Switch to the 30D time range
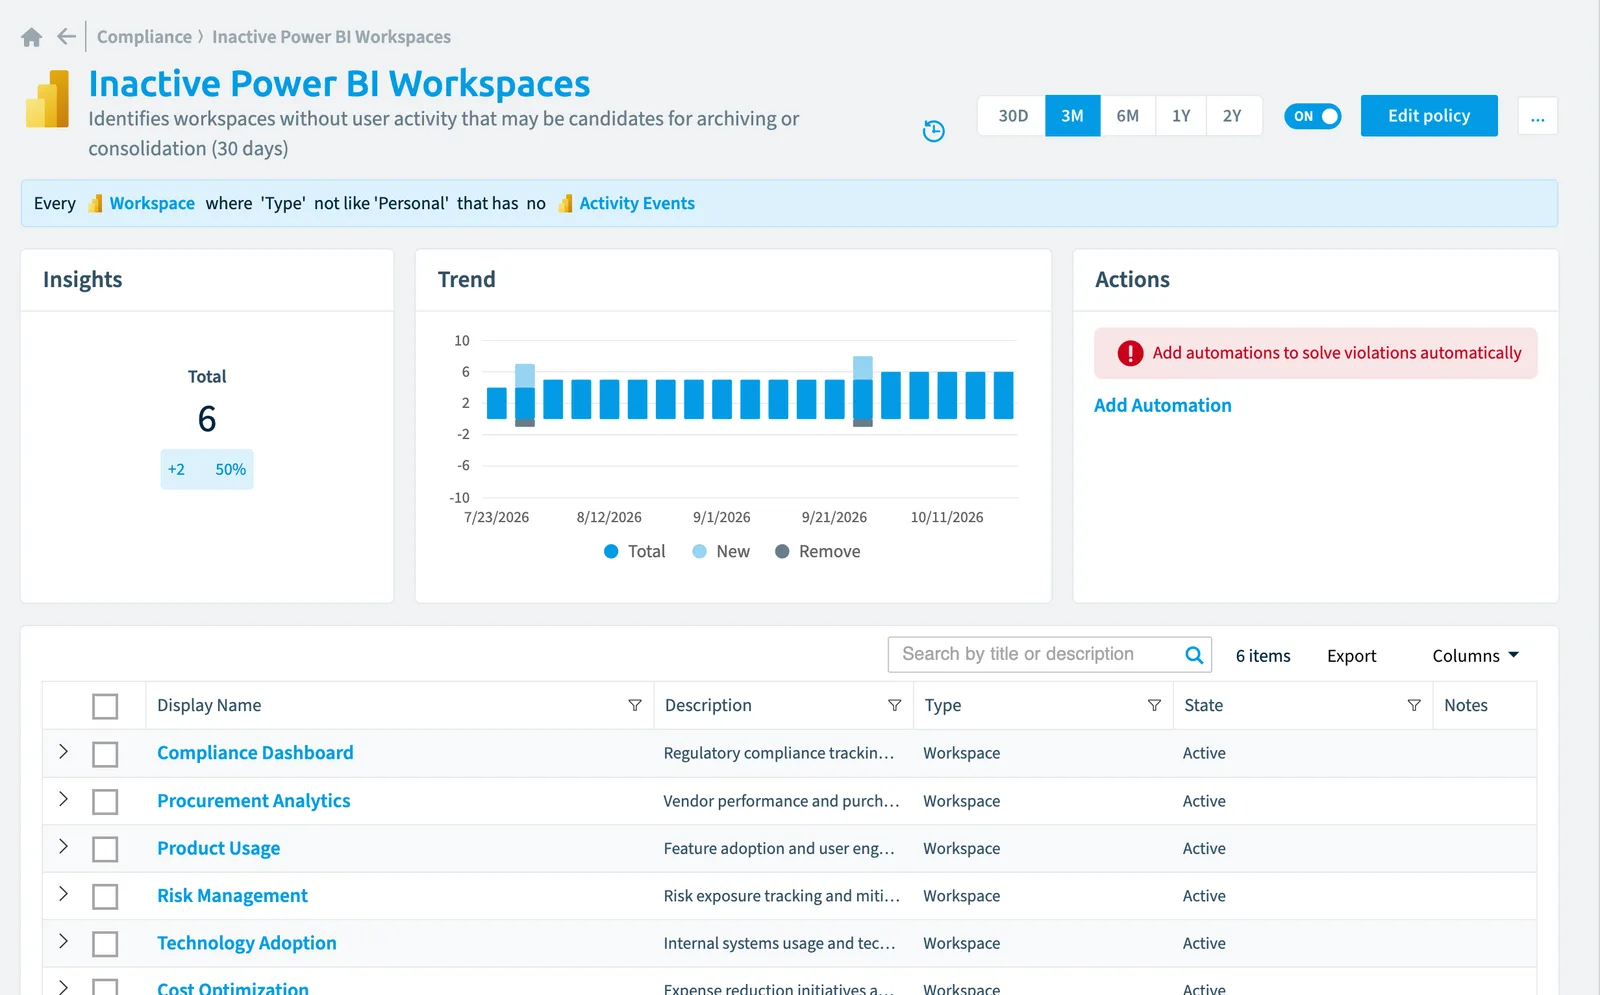Image resolution: width=1600 pixels, height=995 pixels. click(1012, 116)
